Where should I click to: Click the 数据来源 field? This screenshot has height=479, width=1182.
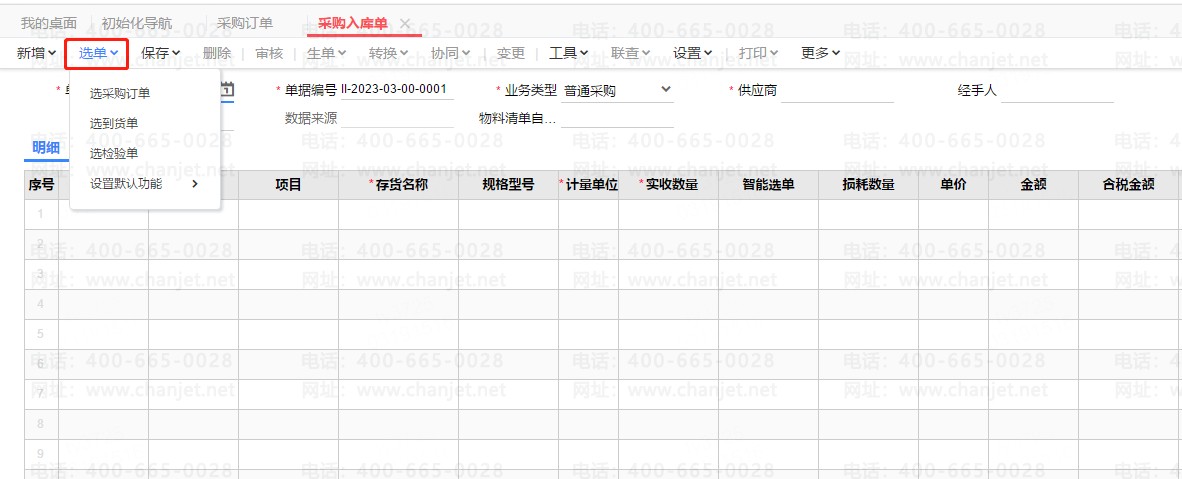tap(397, 118)
